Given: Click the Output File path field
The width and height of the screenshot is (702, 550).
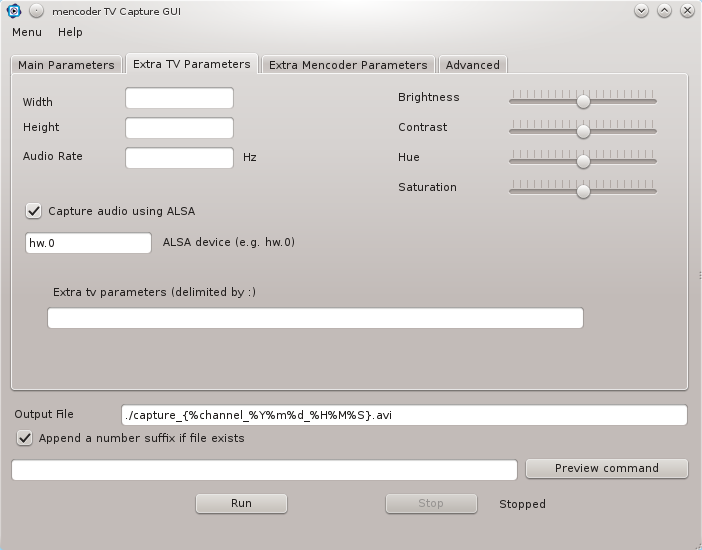Looking at the screenshot, I should tap(404, 415).
